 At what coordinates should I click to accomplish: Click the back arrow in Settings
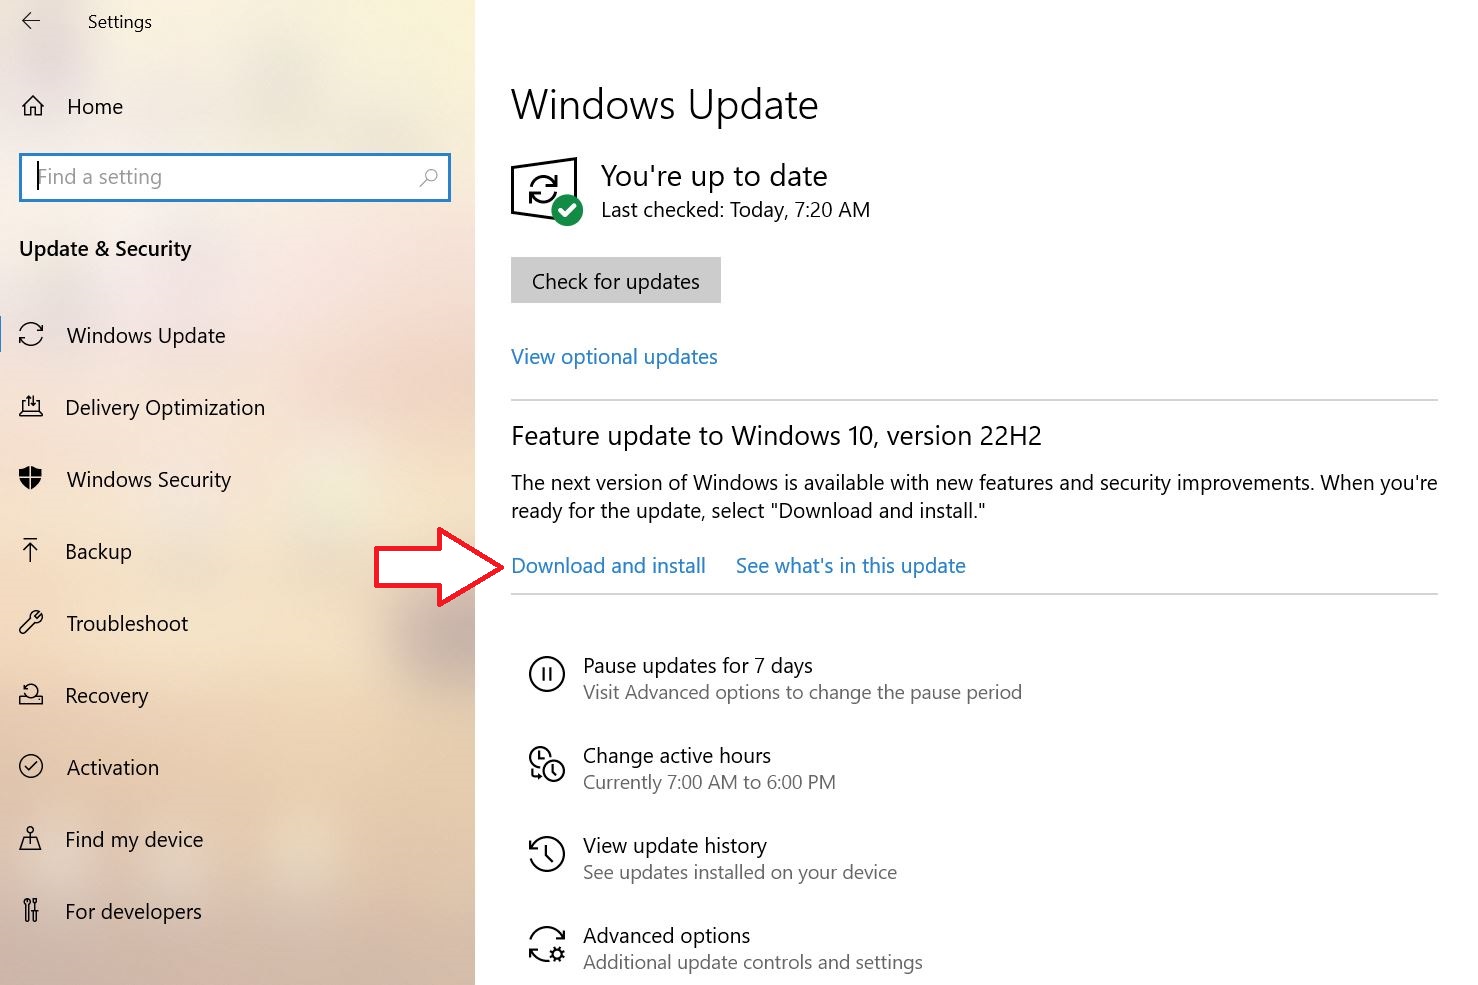[x=31, y=21]
